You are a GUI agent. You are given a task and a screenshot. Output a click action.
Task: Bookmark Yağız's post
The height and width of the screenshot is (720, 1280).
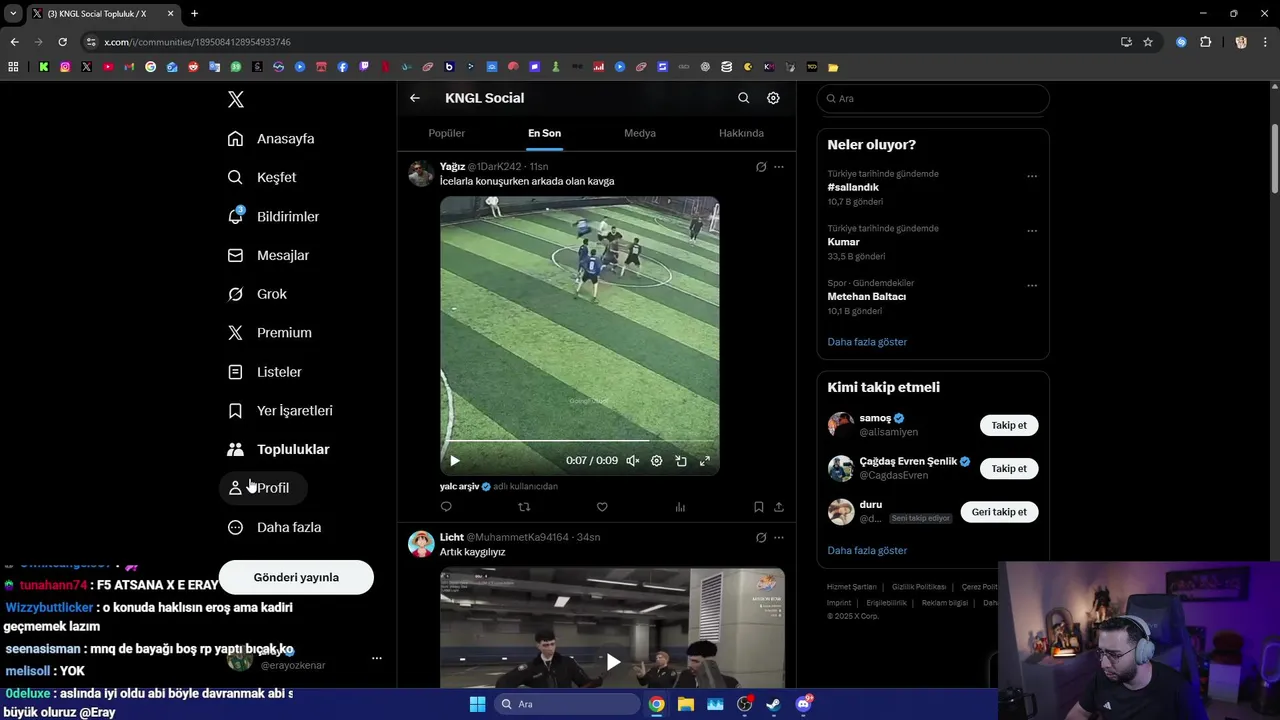tap(759, 507)
